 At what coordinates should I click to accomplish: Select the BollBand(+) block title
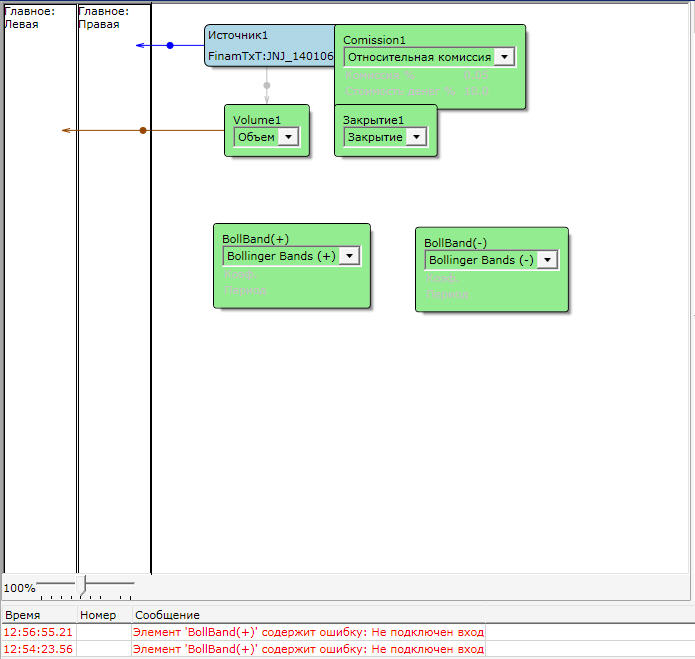pyautogui.click(x=256, y=240)
